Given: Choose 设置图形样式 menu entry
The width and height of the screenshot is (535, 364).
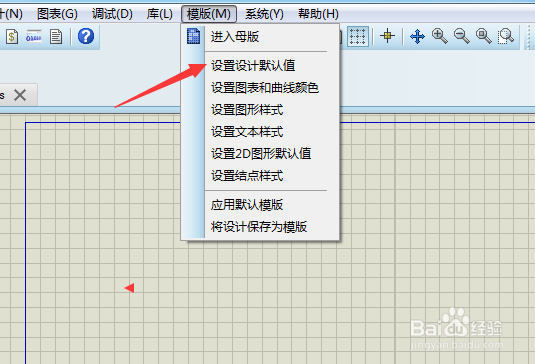Looking at the screenshot, I should point(261,110).
